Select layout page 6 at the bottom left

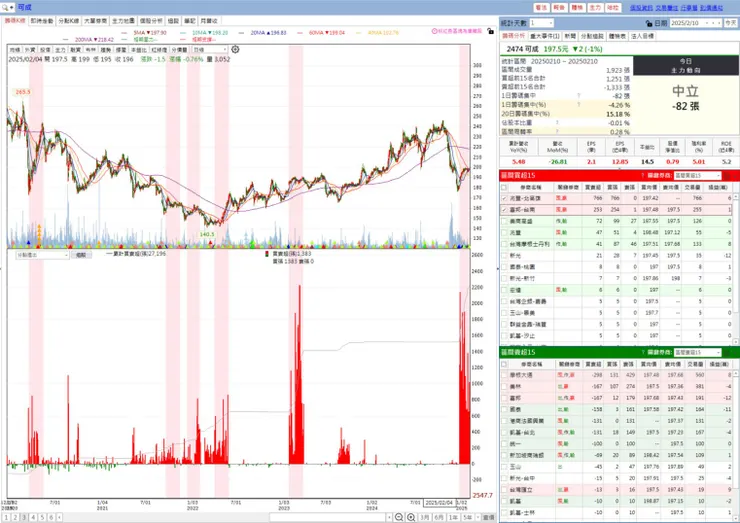pos(51,518)
